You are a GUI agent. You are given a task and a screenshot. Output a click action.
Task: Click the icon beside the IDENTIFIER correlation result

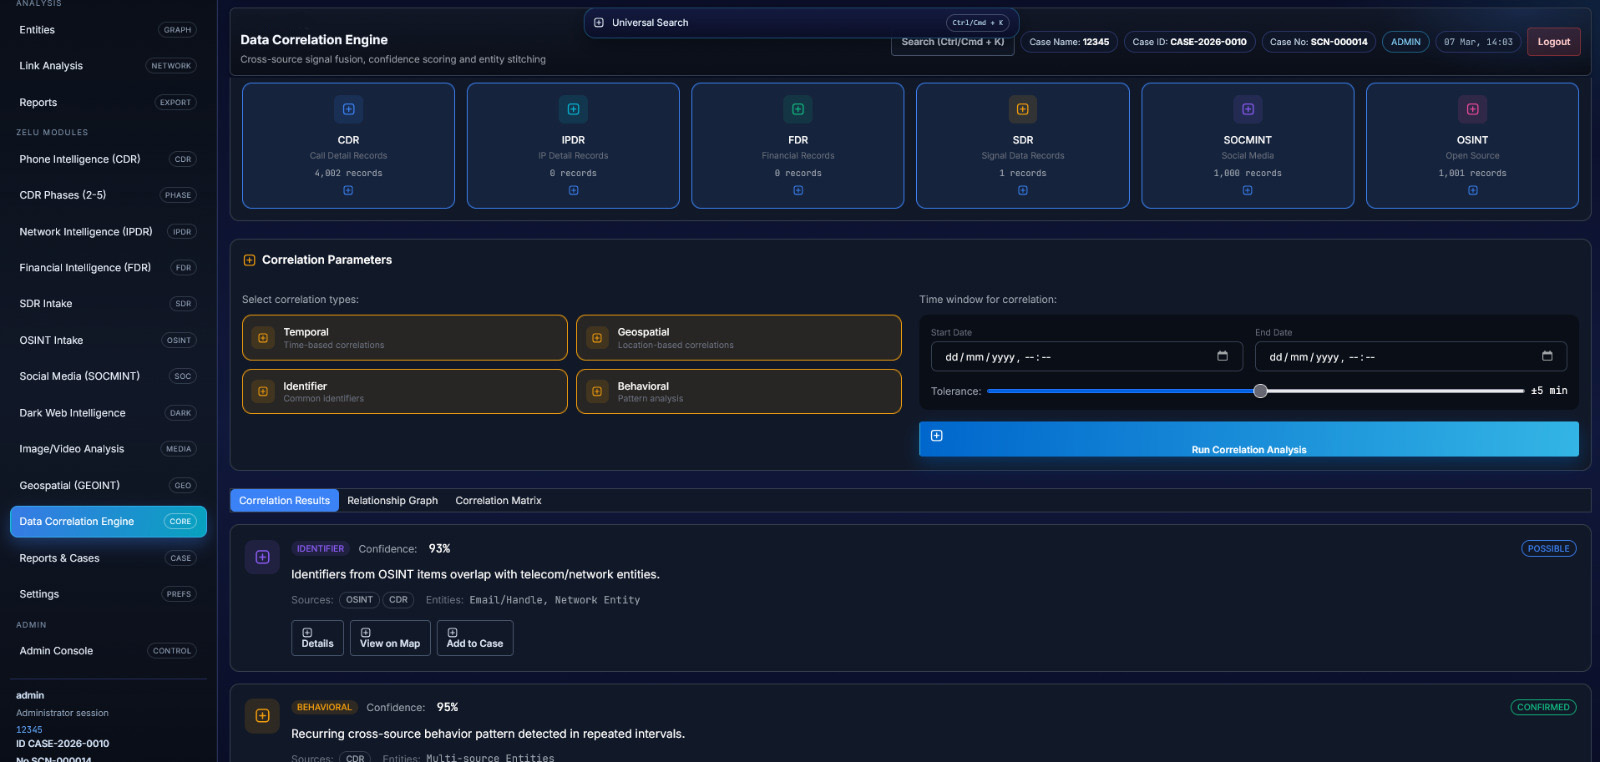coord(262,557)
